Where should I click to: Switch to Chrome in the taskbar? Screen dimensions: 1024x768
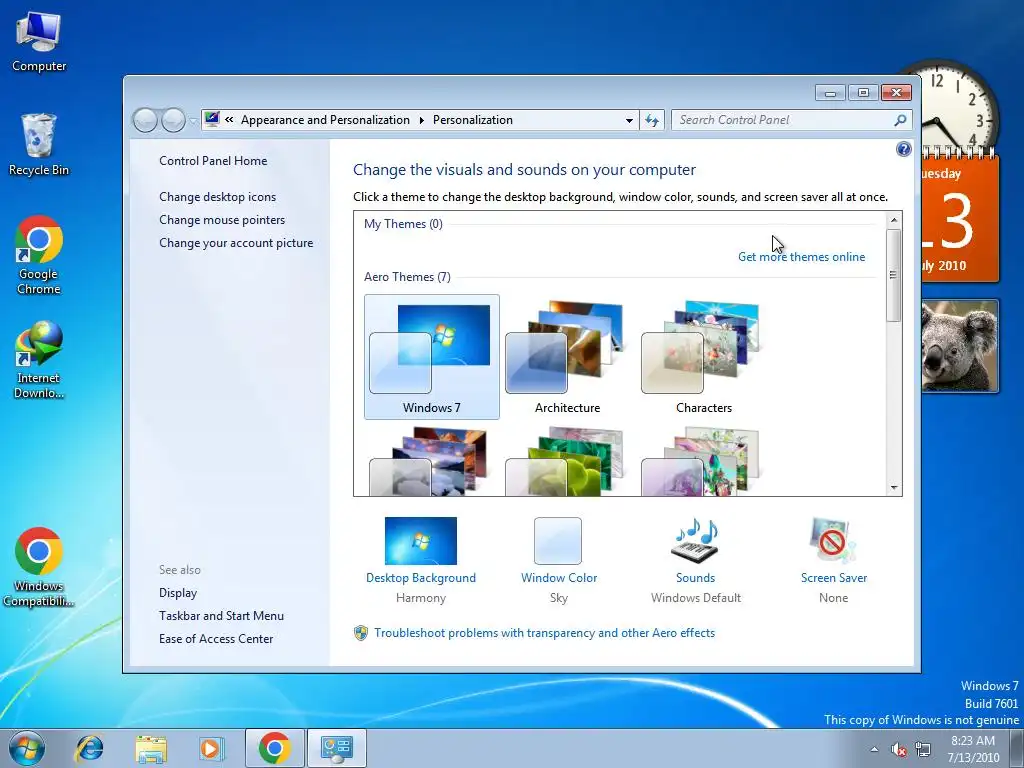click(274, 748)
